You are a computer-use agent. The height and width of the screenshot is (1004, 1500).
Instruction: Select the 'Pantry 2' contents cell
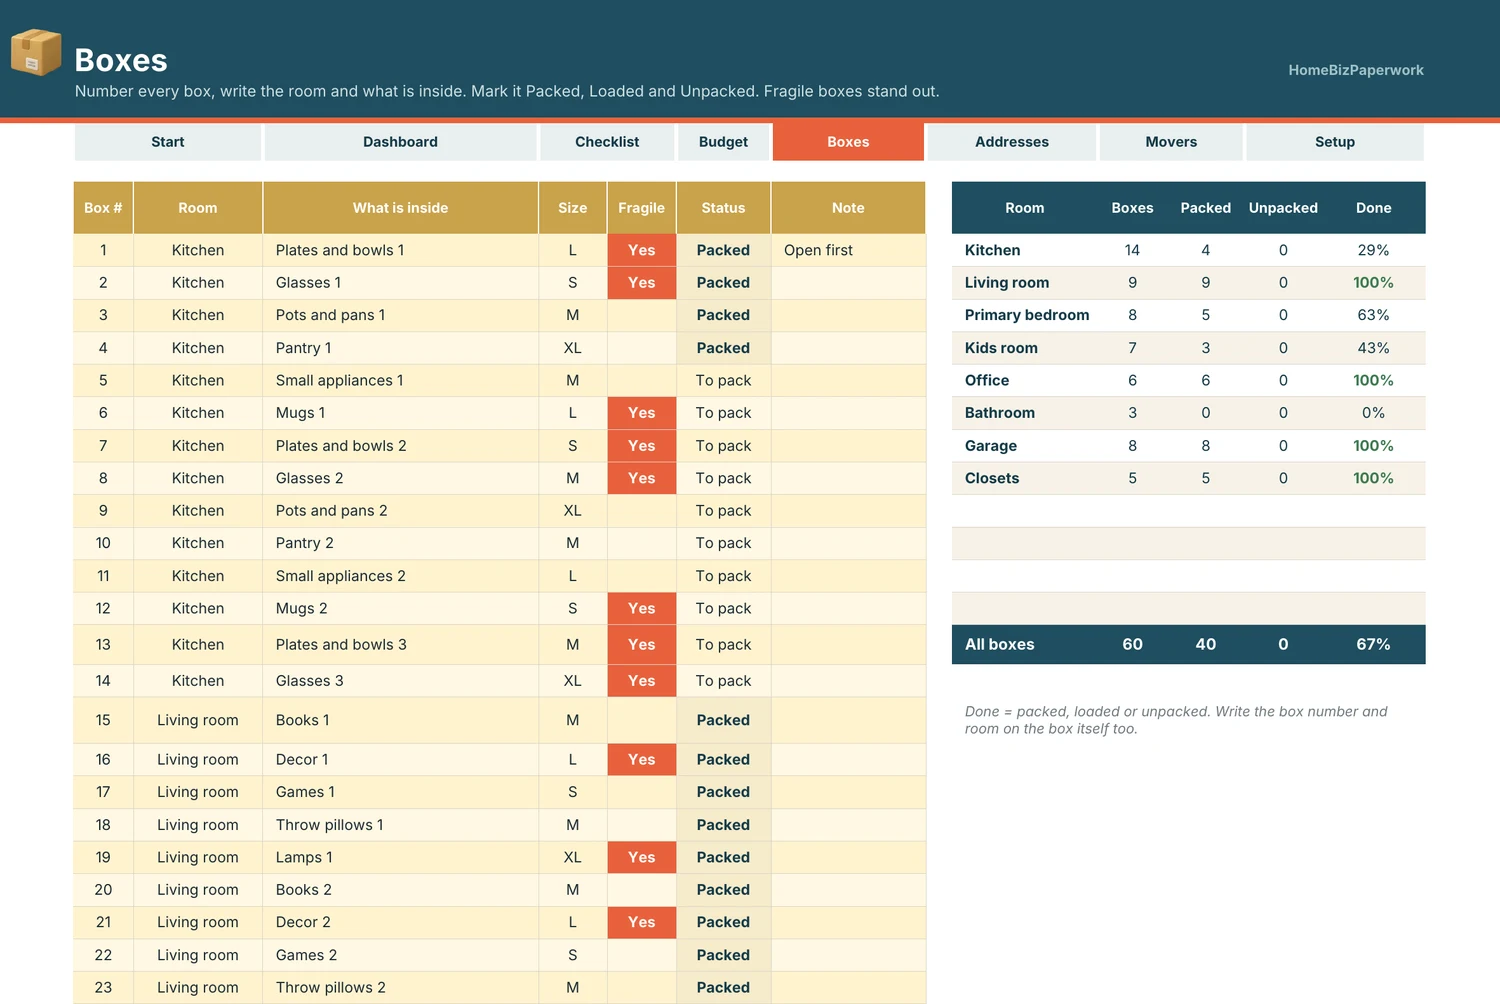pyautogui.click(x=400, y=543)
